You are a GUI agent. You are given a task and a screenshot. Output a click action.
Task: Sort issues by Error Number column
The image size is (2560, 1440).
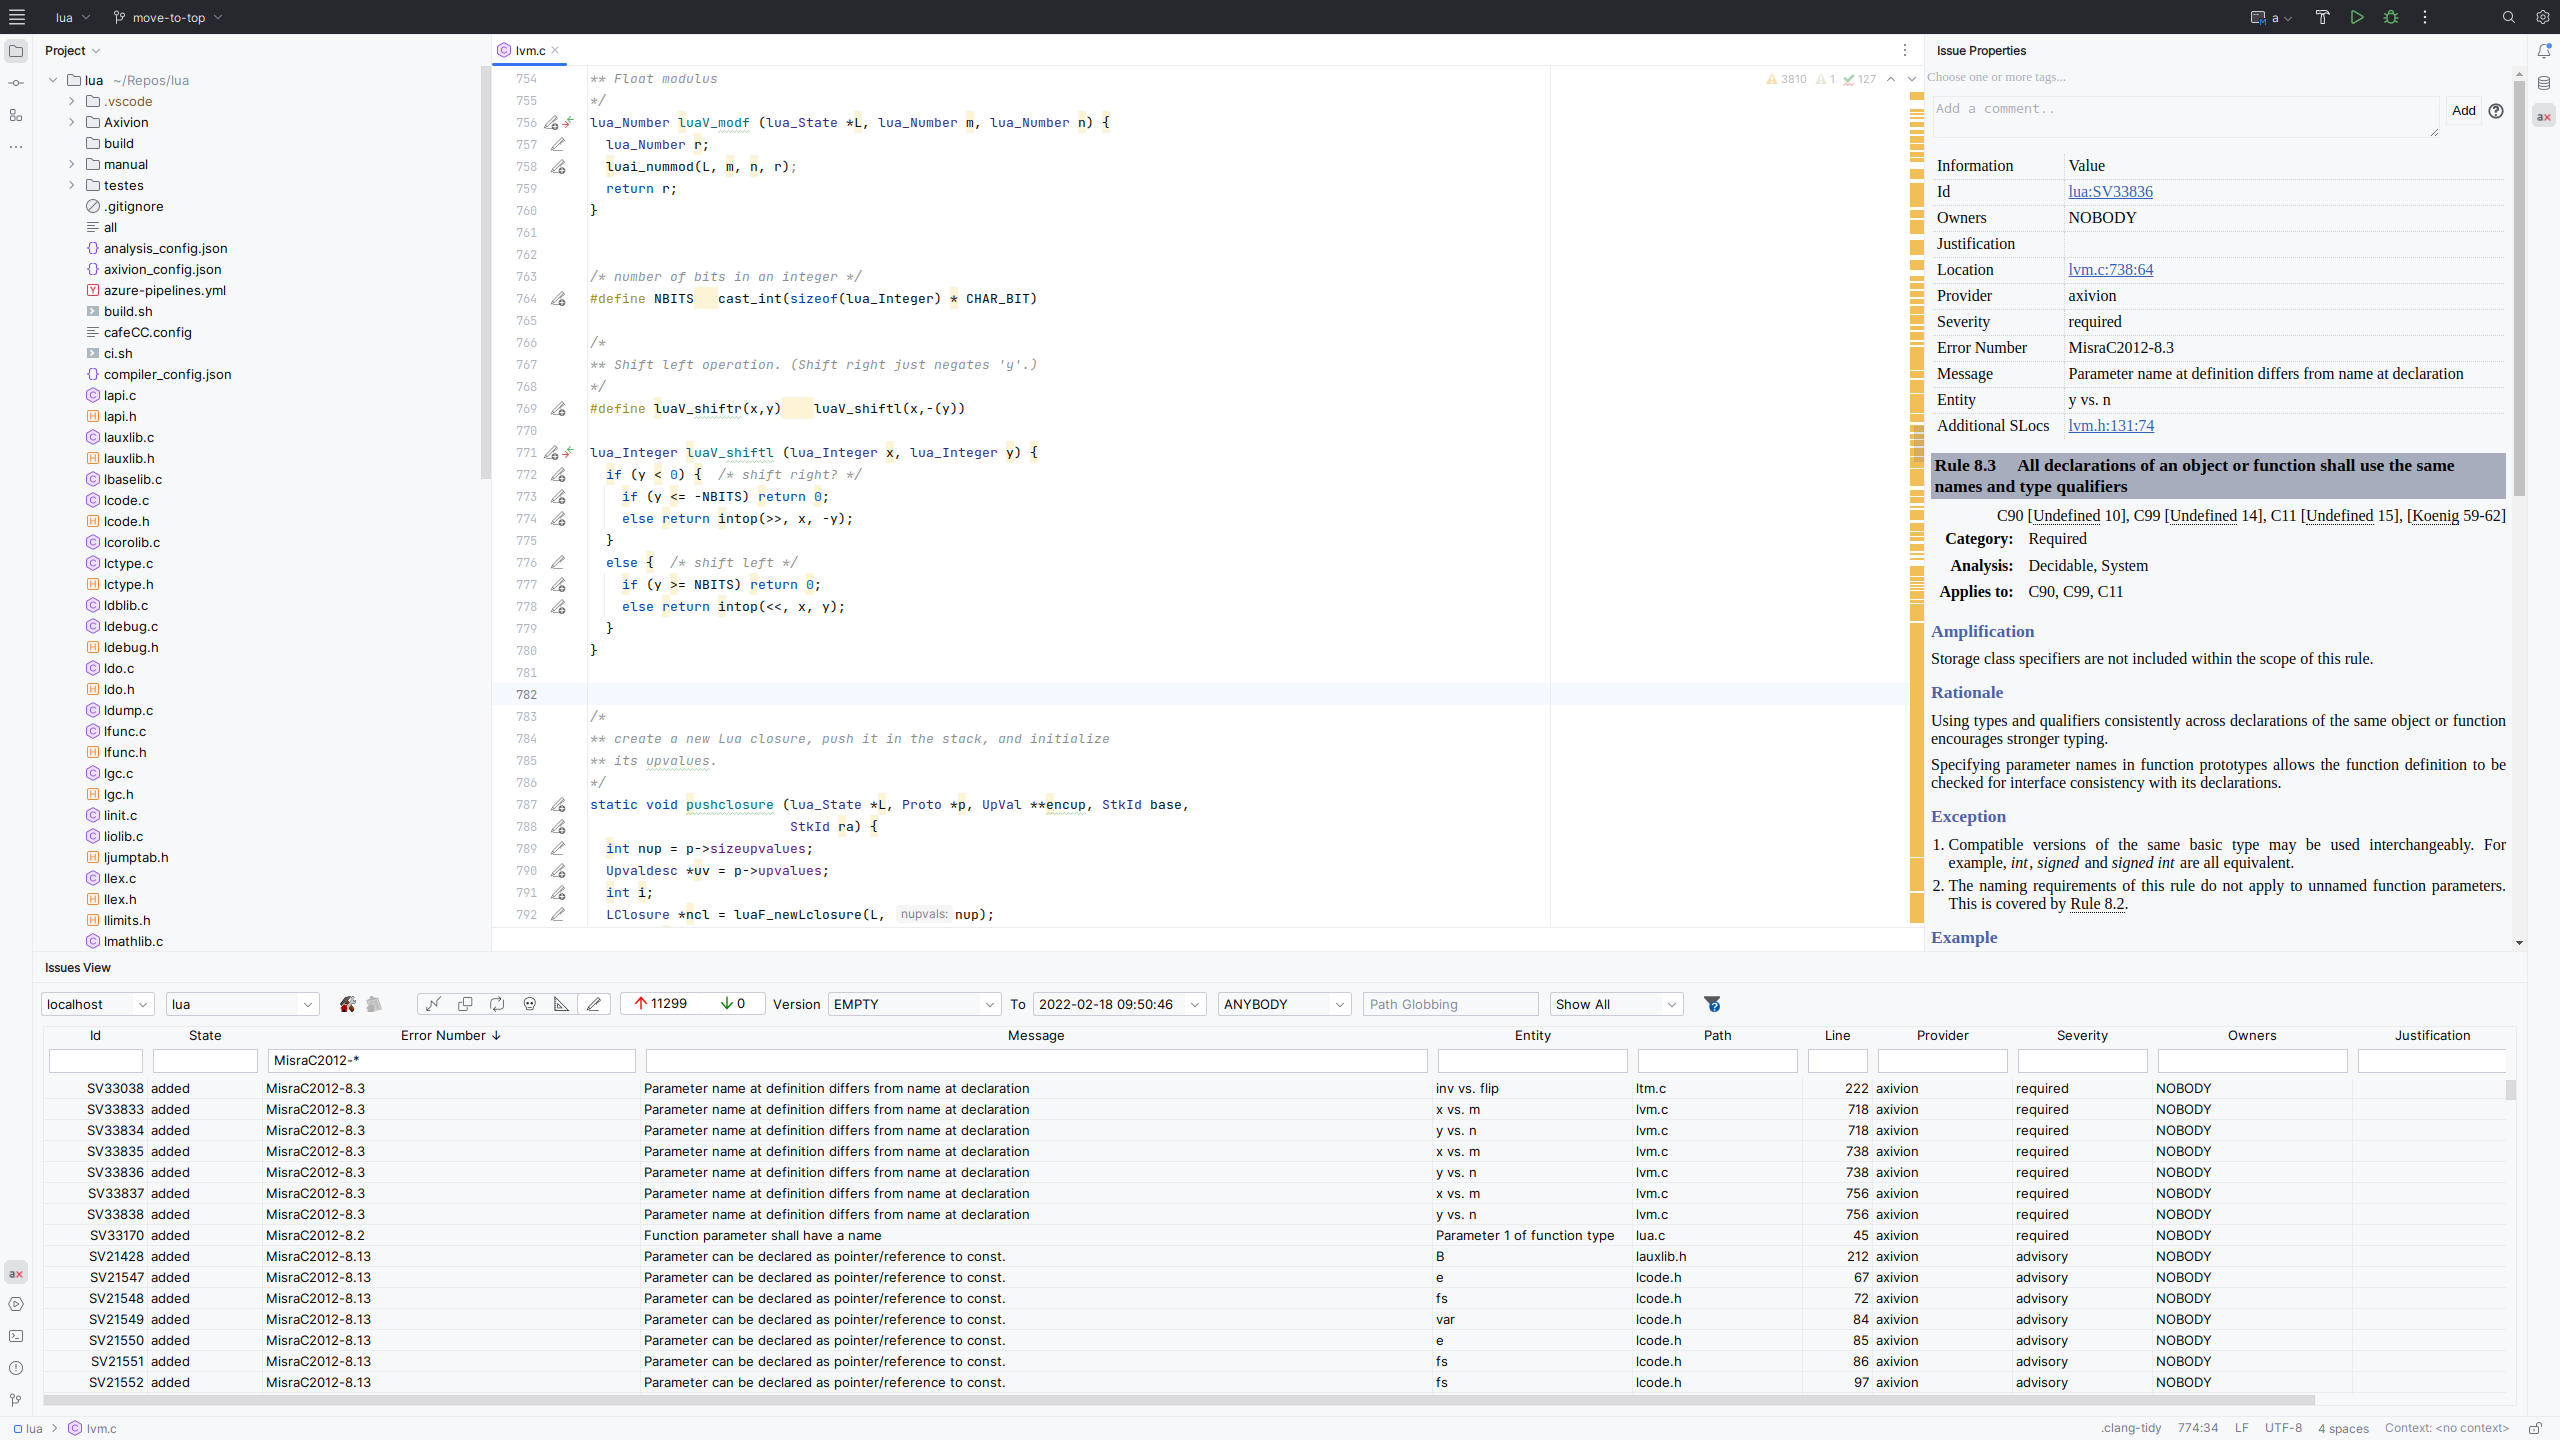(x=450, y=1035)
